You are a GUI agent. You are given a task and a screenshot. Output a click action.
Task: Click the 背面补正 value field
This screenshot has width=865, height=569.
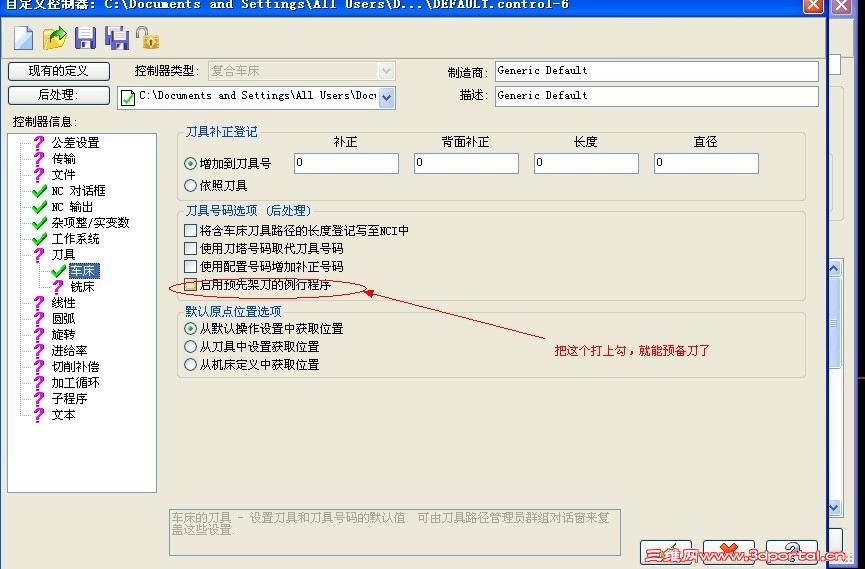pyautogui.click(x=466, y=163)
